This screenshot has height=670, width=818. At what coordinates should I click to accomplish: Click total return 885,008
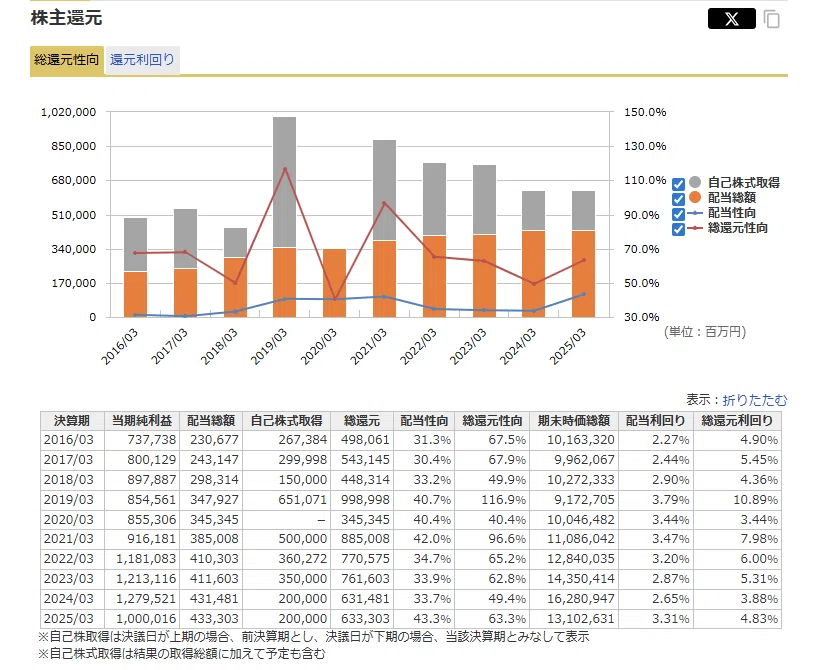[x=365, y=539]
